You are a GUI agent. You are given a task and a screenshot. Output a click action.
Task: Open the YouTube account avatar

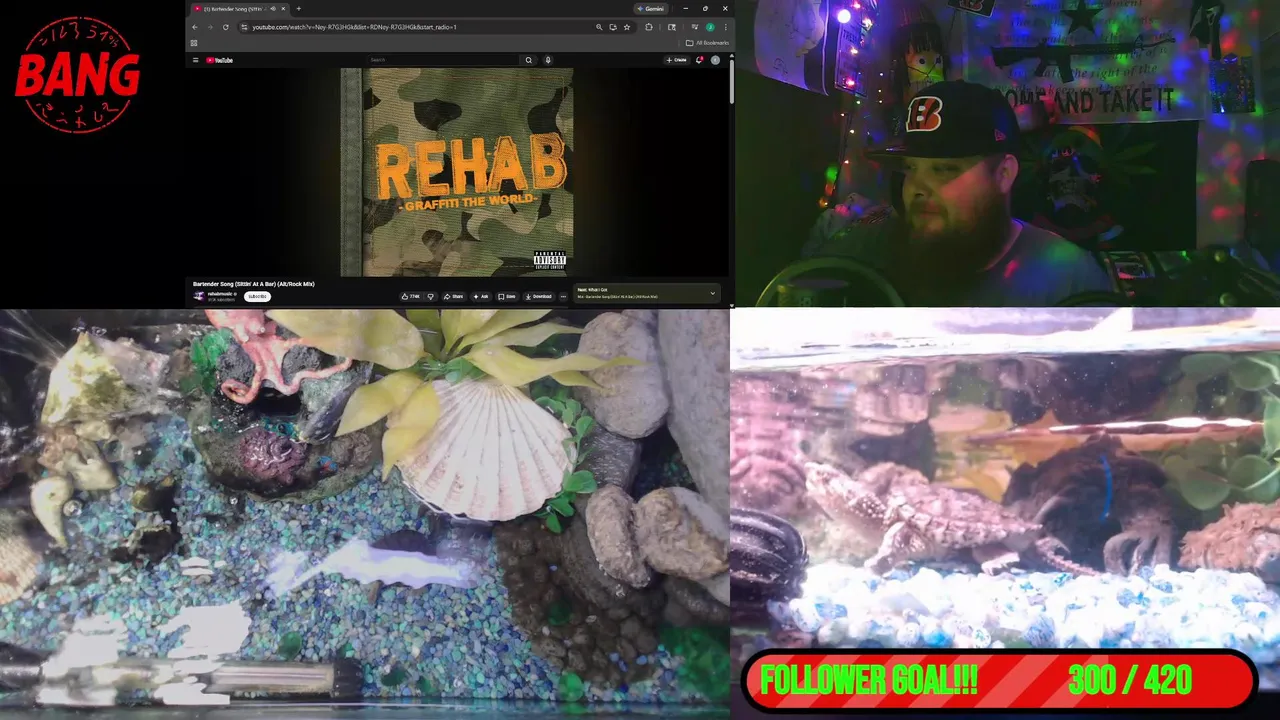(715, 60)
